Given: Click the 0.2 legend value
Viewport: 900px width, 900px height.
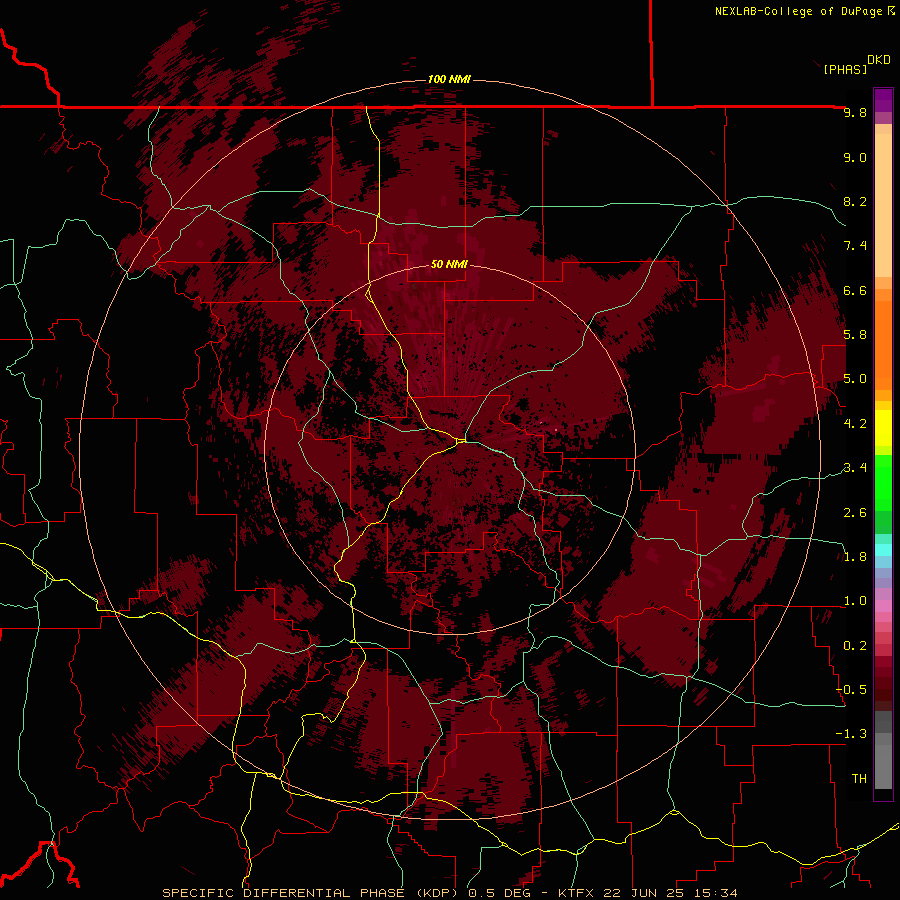Looking at the screenshot, I should 855,645.
